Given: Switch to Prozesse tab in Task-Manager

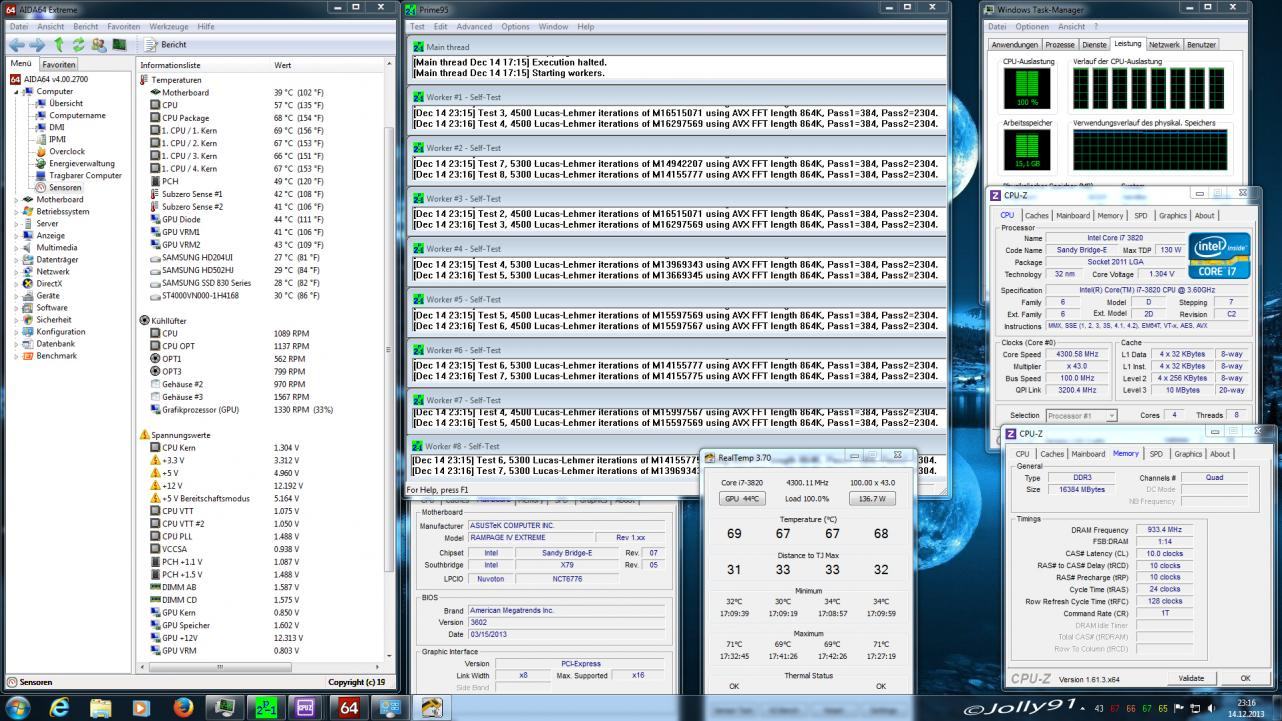Looking at the screenshot, I should (x=1060, y=45).
